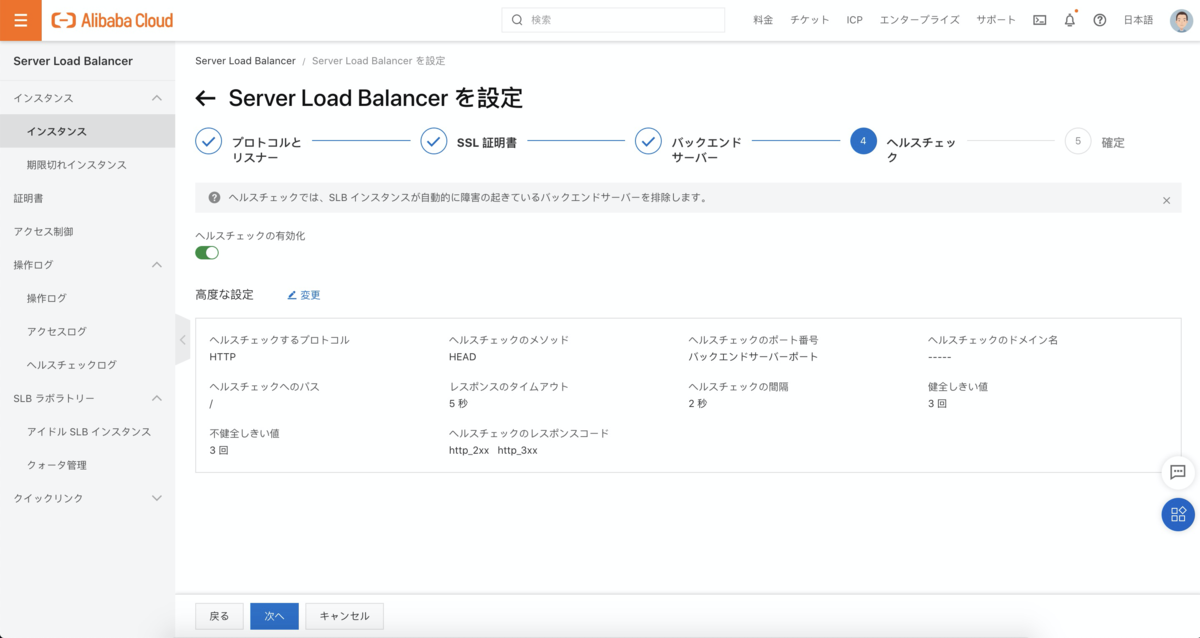Open the Cloud Shell terminal icon
1200x638 pixels.
tap(1040, 20)
